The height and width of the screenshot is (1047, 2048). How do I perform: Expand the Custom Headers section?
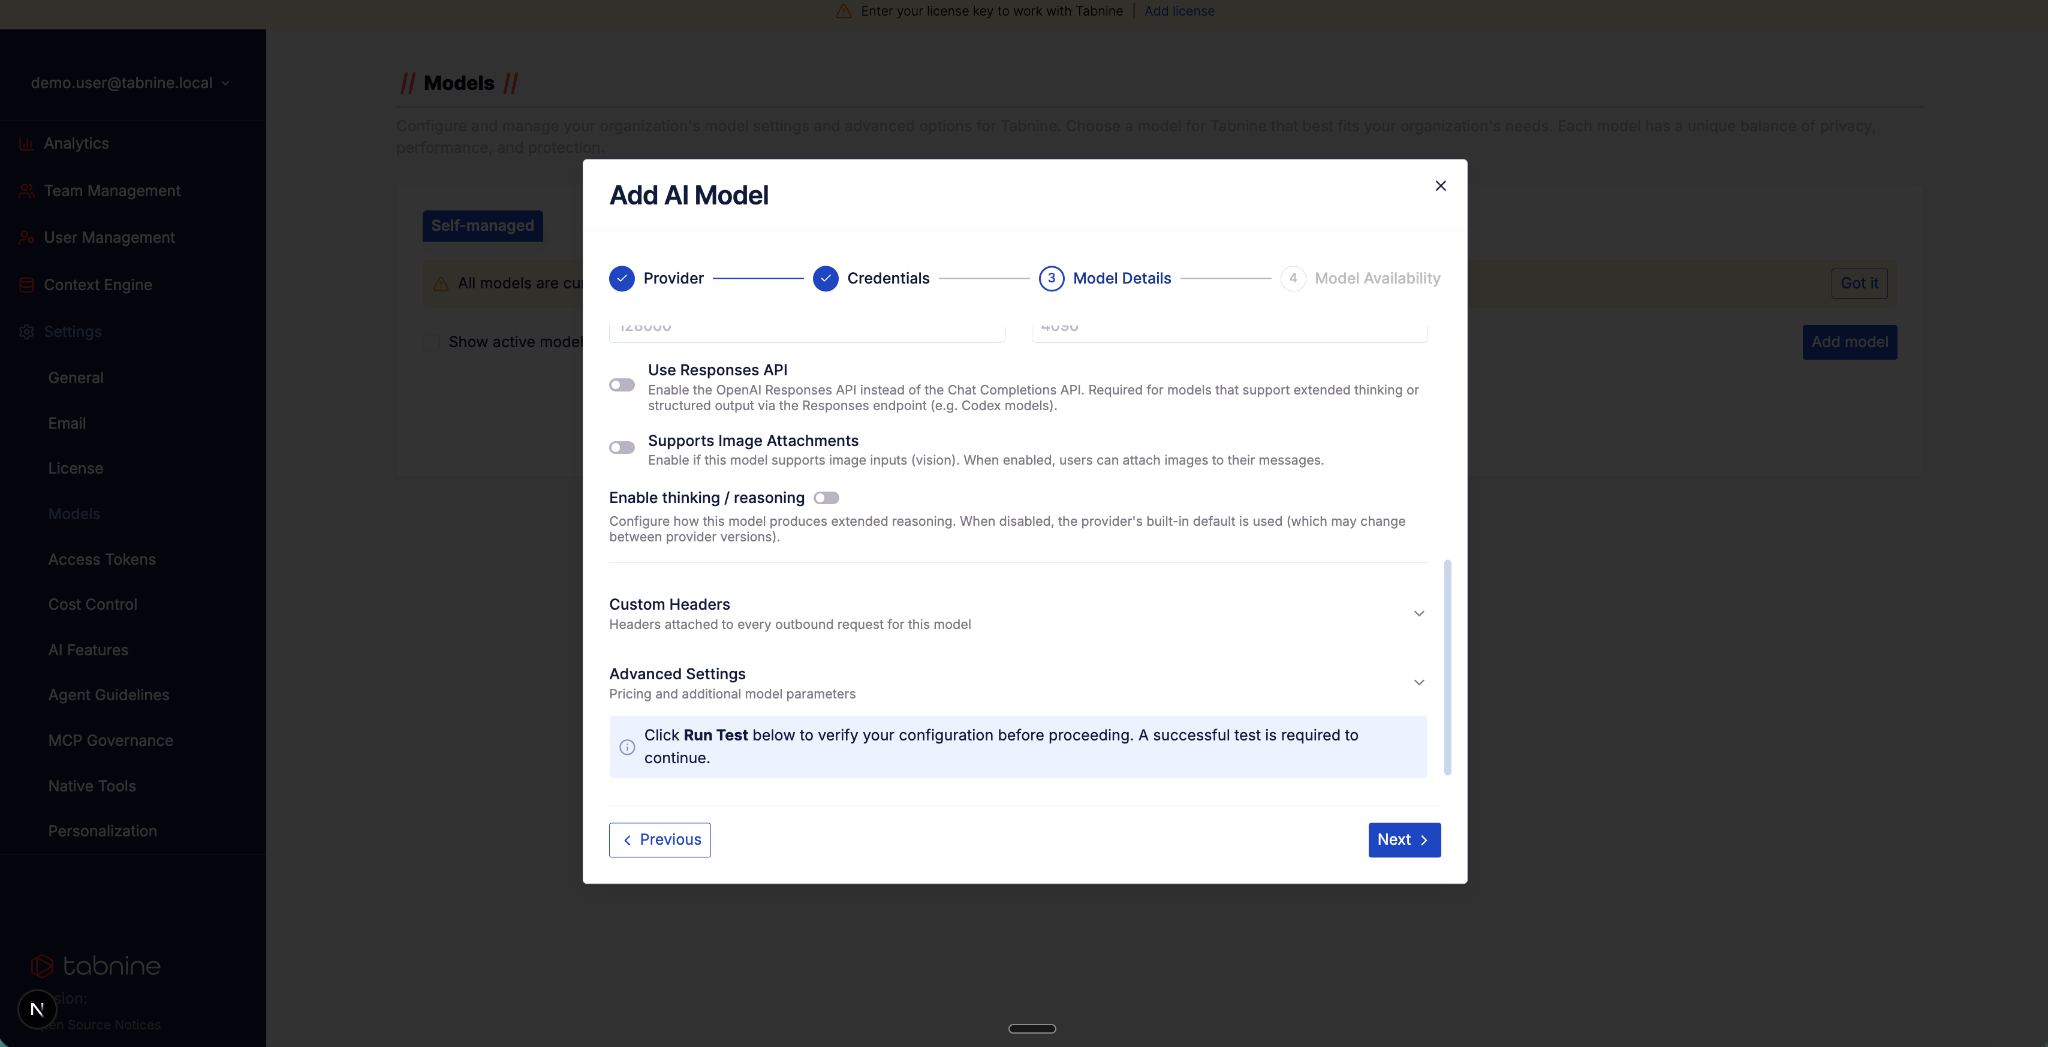point(1018,614)
